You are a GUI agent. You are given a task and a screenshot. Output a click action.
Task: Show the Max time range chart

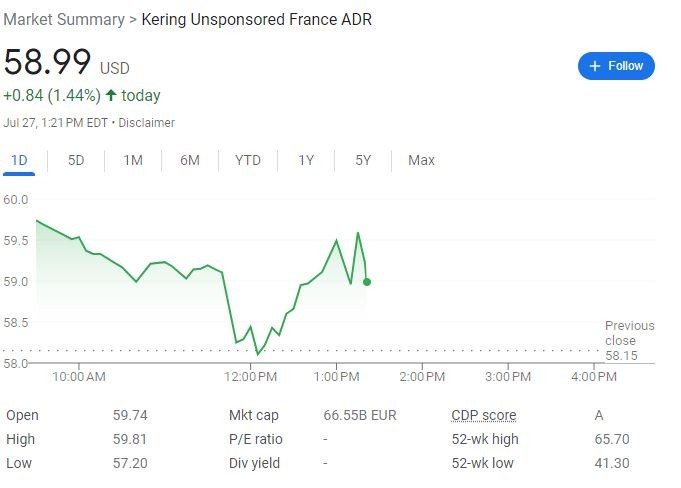coord(421,160)
